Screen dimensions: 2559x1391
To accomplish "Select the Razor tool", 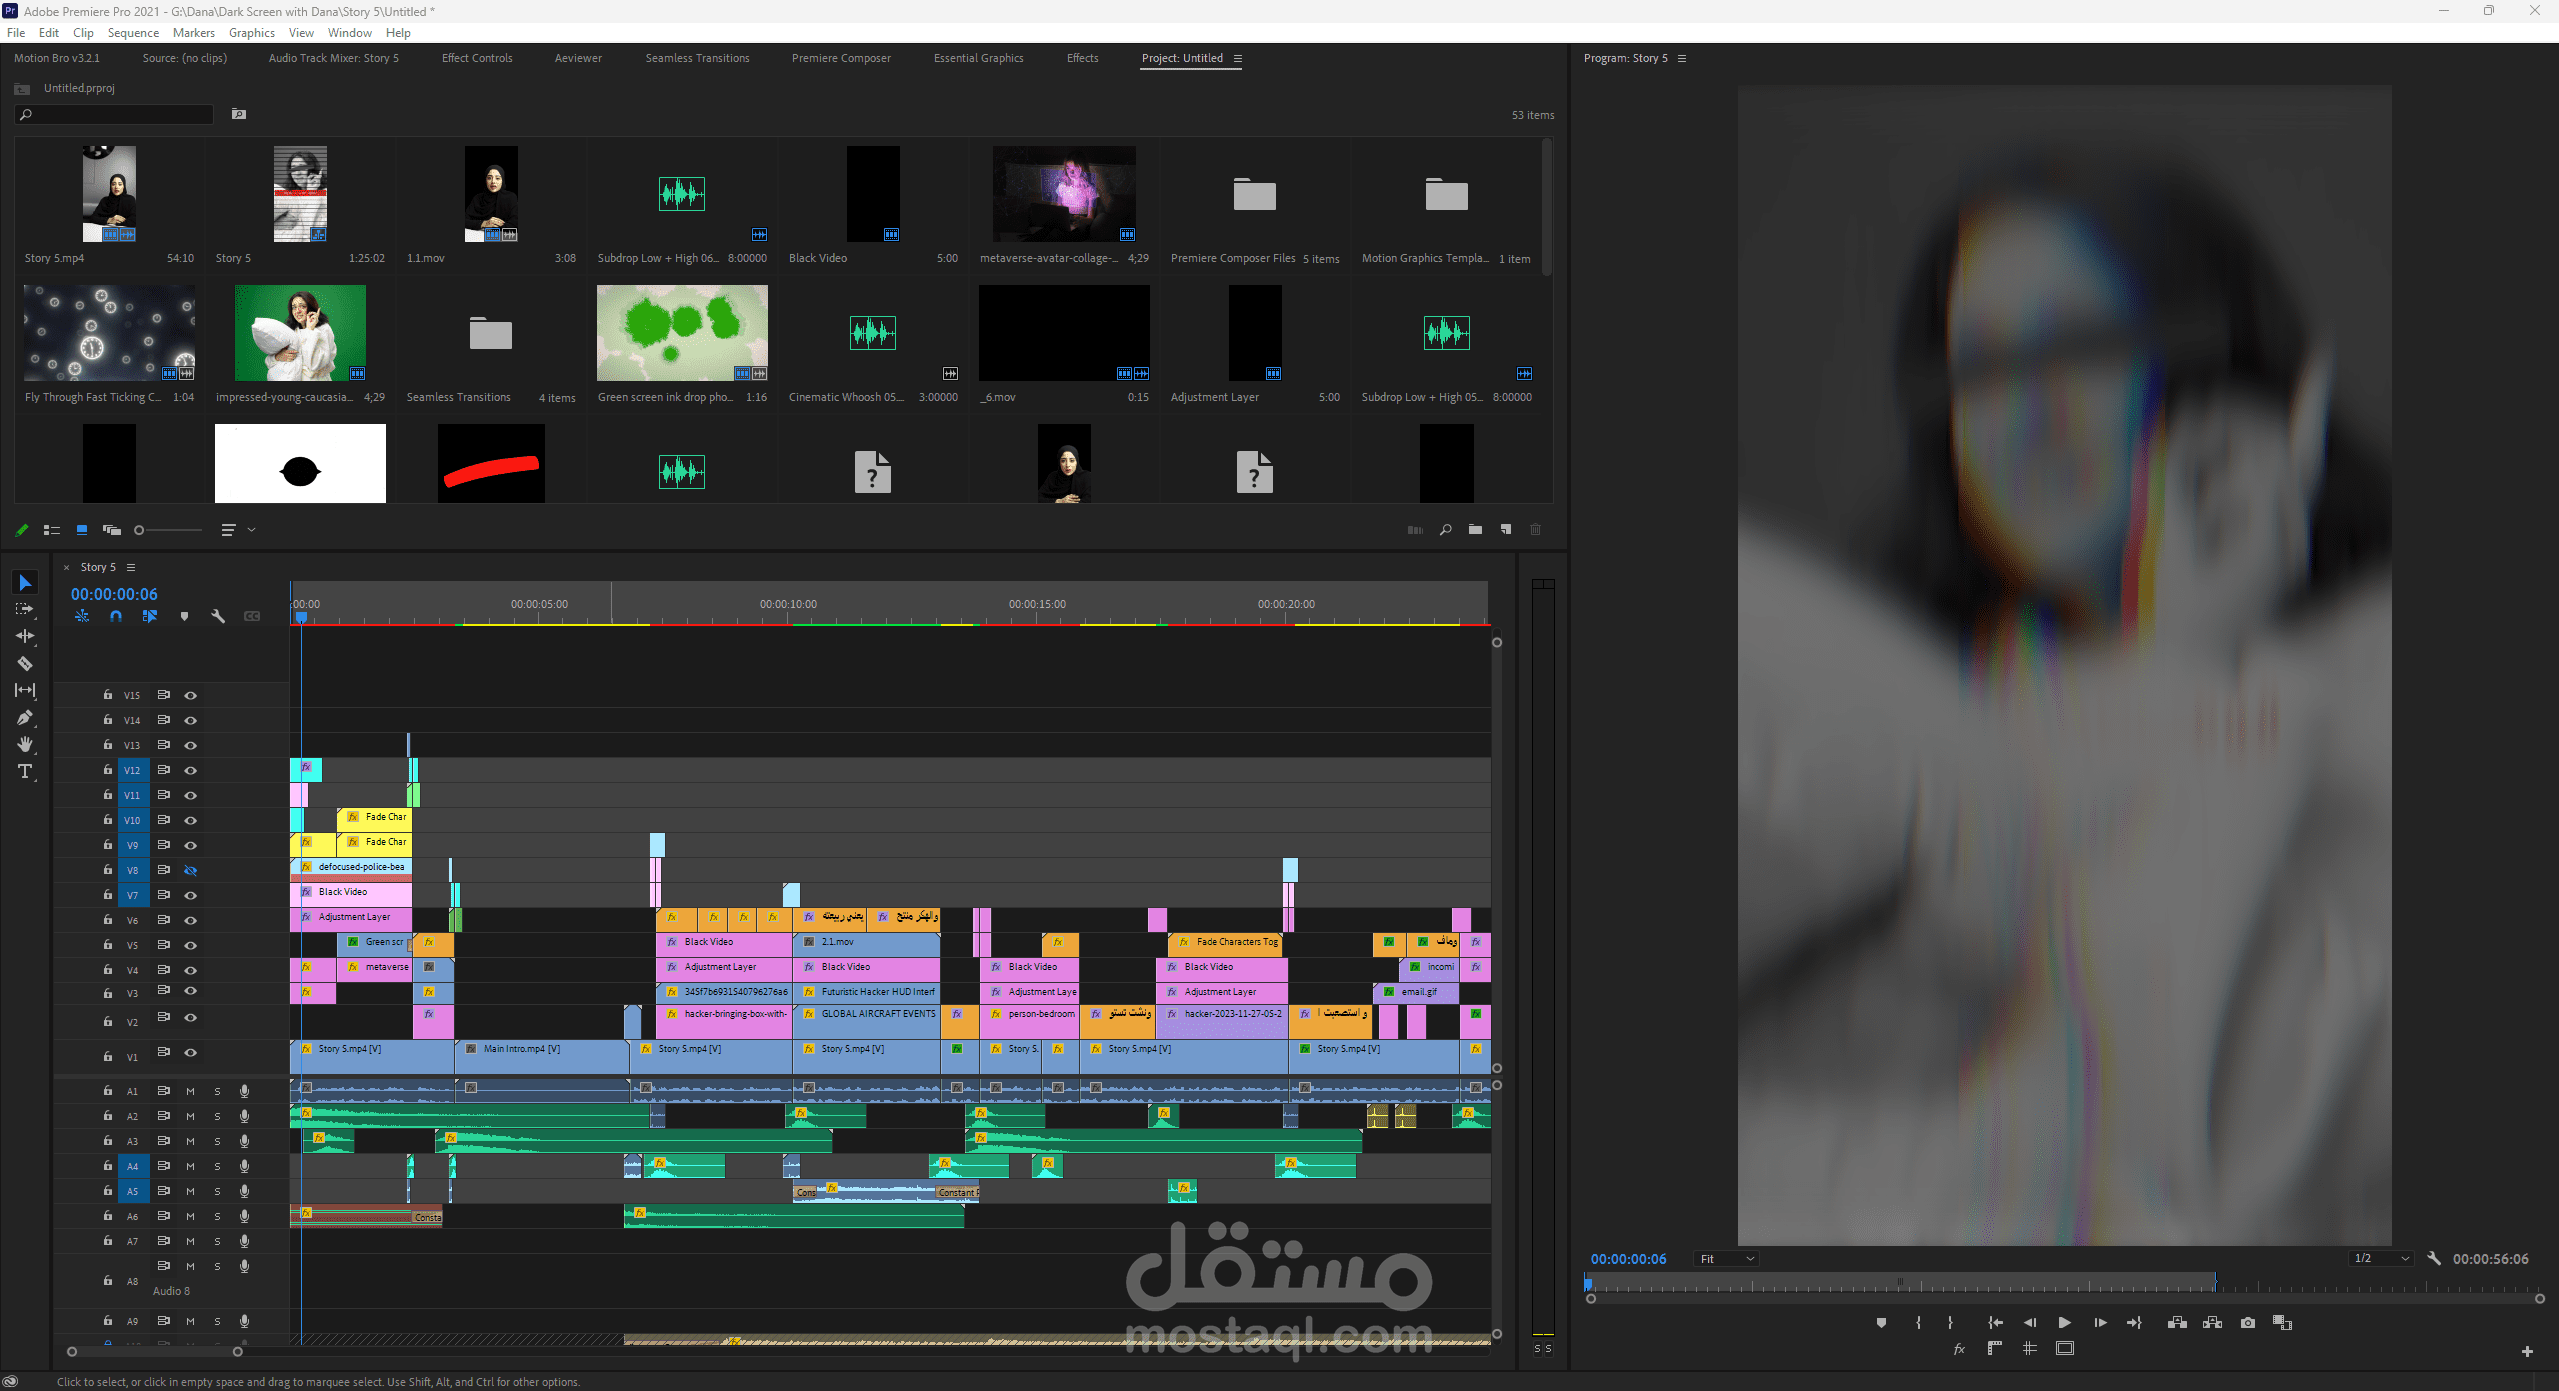I will pyautogui.click(x=25, y=663).
